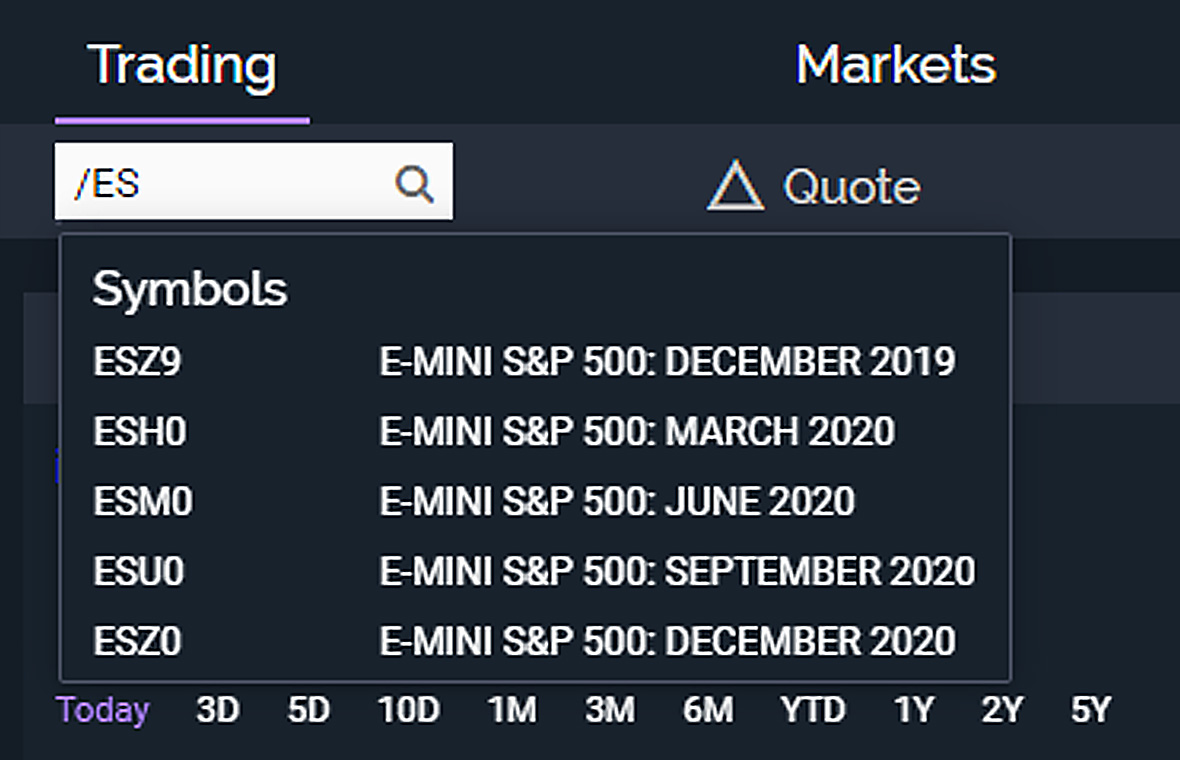Click the Quote triangle icon
Viewport: 1180px width, 760px height.
pyautogui.click(x=735, y=187)
